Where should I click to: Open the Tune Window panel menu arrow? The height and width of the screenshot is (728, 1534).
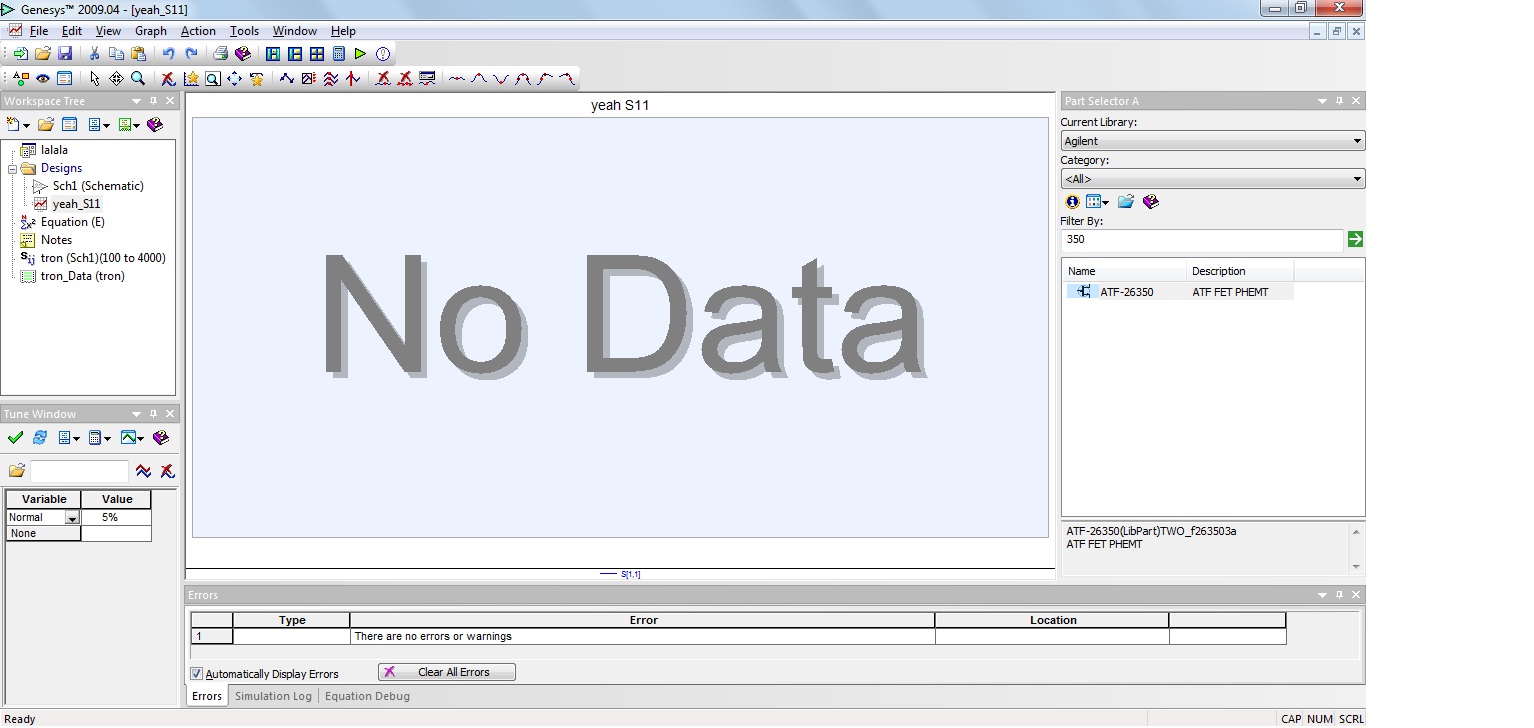136,414
